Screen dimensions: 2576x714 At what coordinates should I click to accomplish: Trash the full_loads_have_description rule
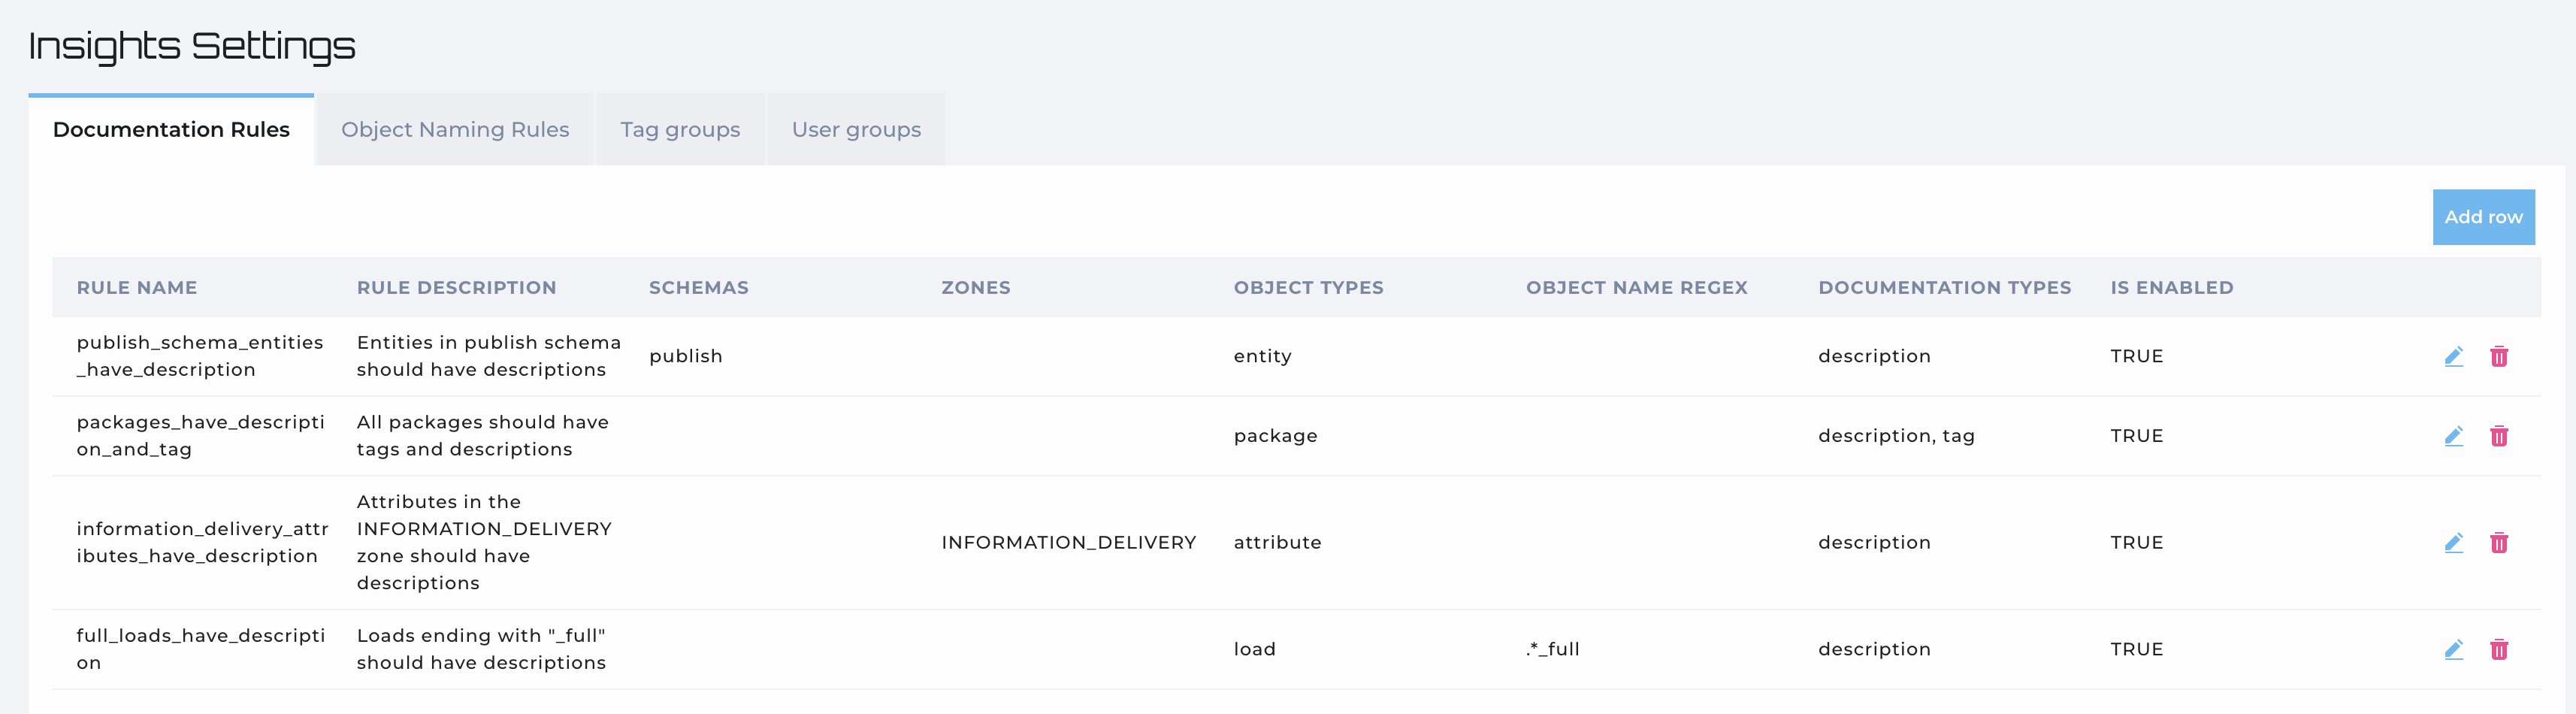click(2500, 649)
